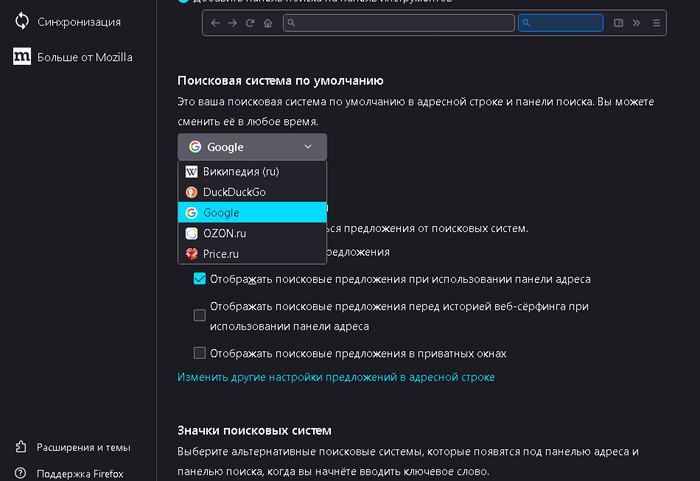Select Wikipedia (ru) from the list
The height and width of the screenshot is (481, 700).
coord(252,171)
